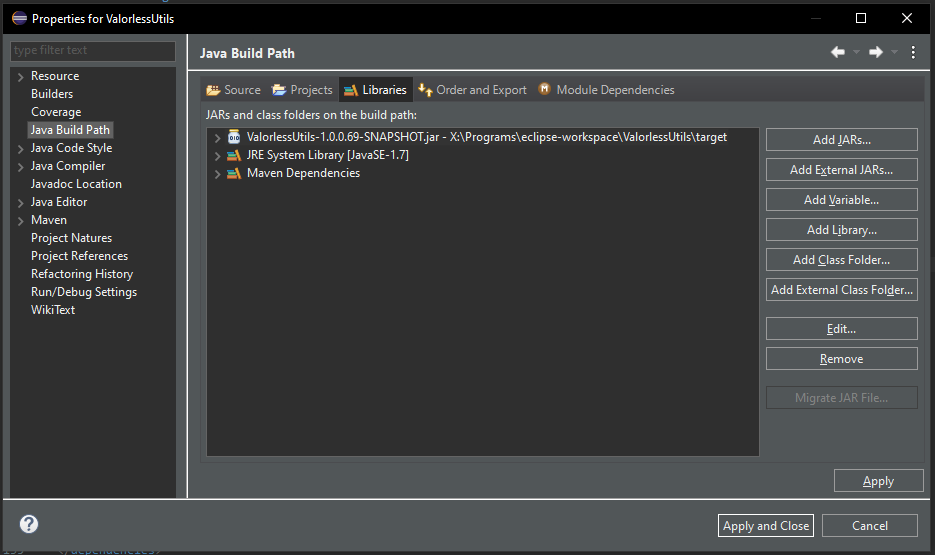935x555 pixels.
Task: Click the Add Variable button
Action: [x=841, y=200]
